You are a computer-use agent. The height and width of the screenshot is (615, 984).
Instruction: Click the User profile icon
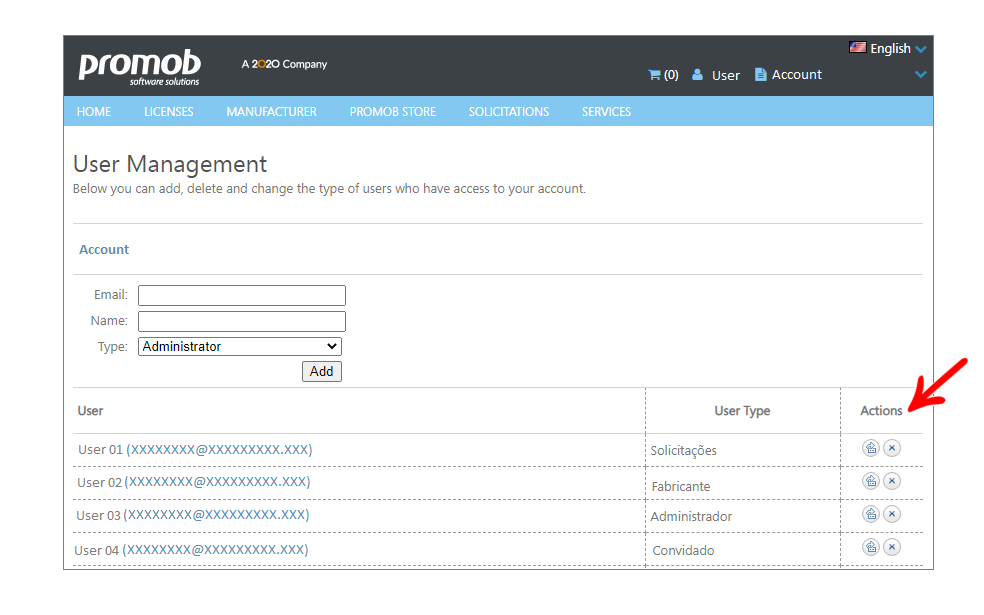(697, 75)
